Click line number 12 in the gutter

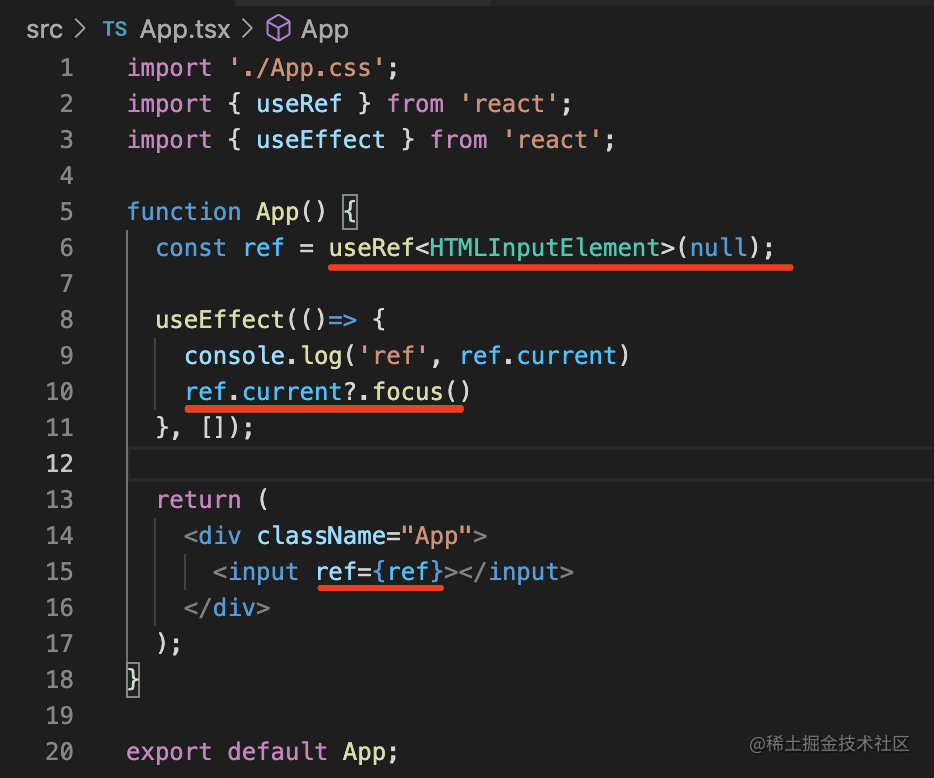coord(60,463)
